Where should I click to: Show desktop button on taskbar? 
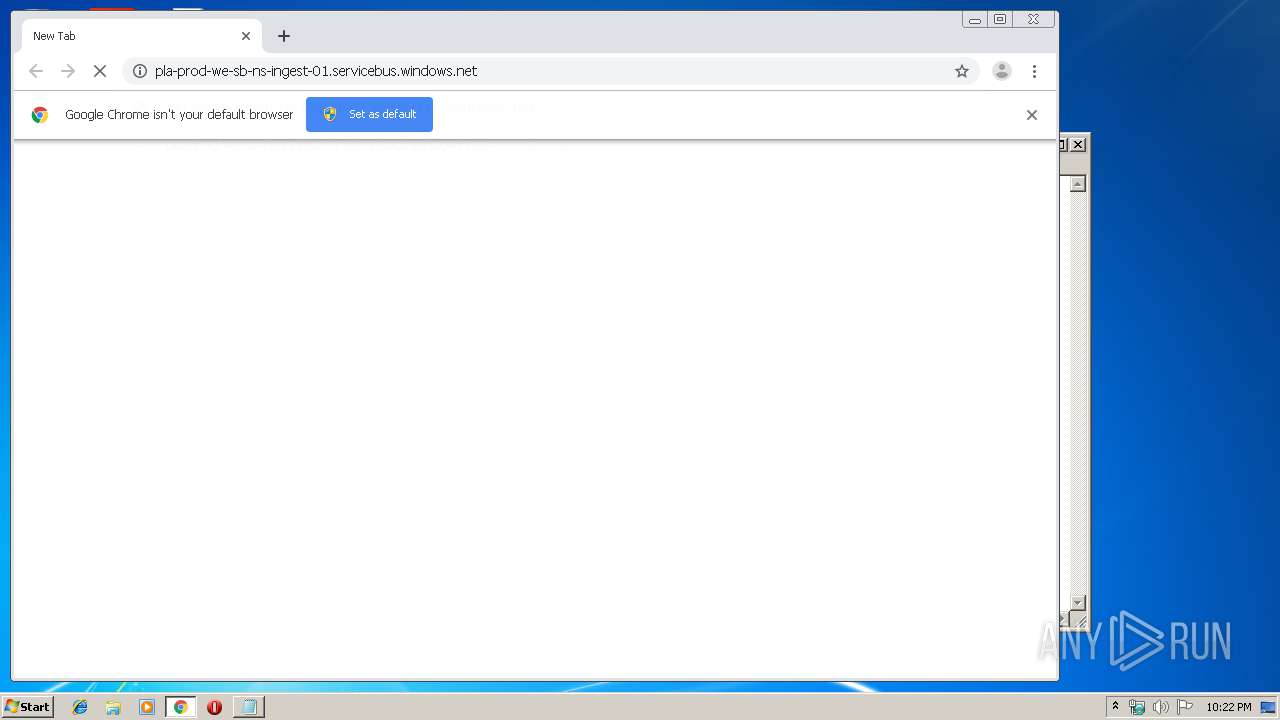pos(1268,707)
